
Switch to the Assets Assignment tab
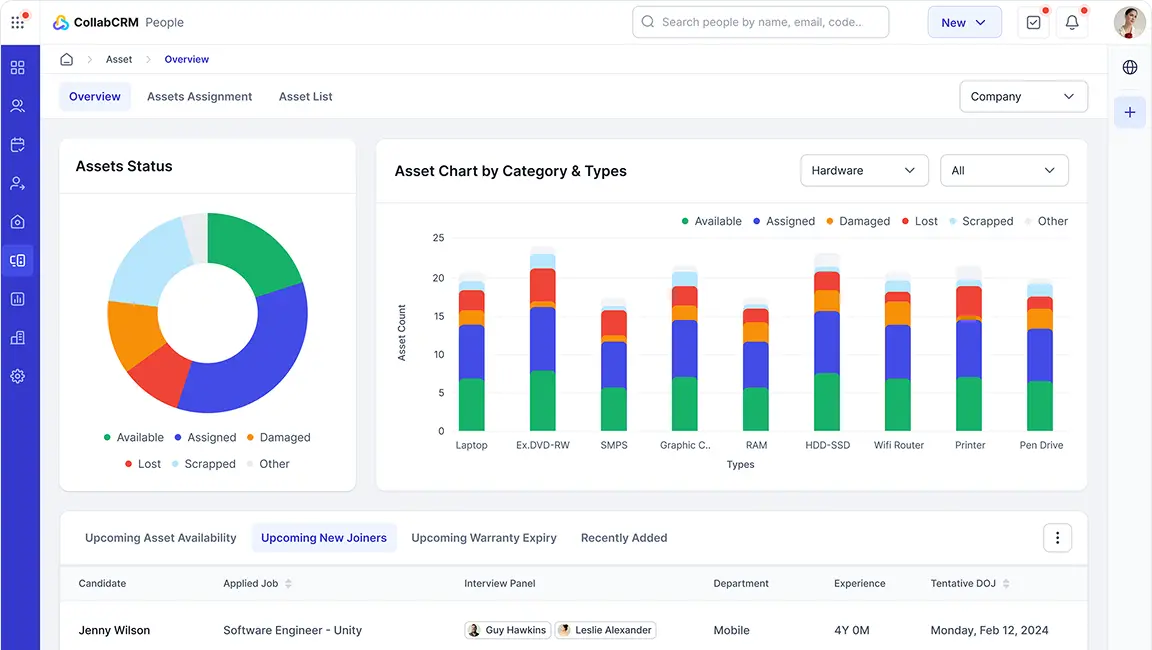coord(199,97)
